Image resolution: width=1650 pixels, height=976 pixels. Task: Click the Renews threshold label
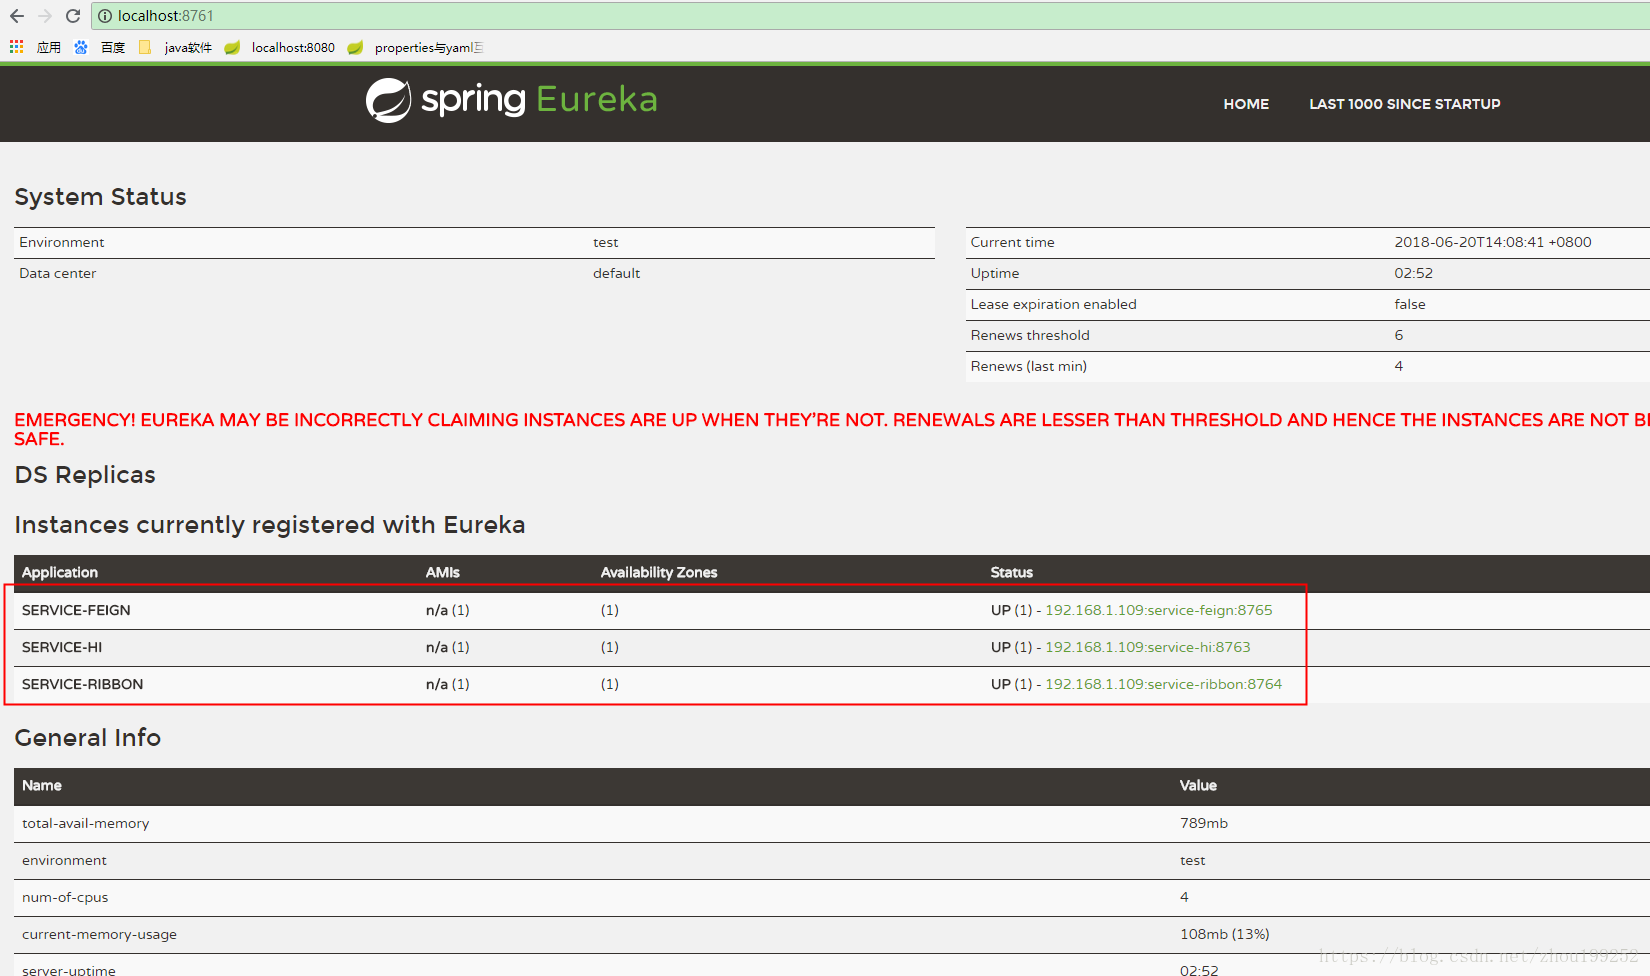pos(1030,335)
